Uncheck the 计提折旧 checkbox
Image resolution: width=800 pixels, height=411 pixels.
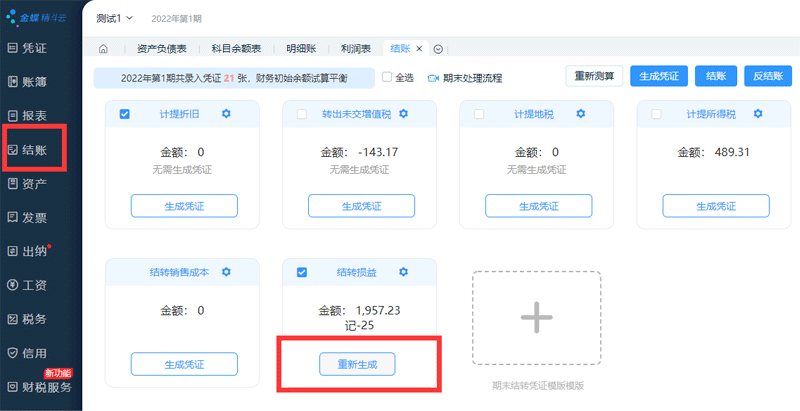pyautogui.click(x=125, y=114)
